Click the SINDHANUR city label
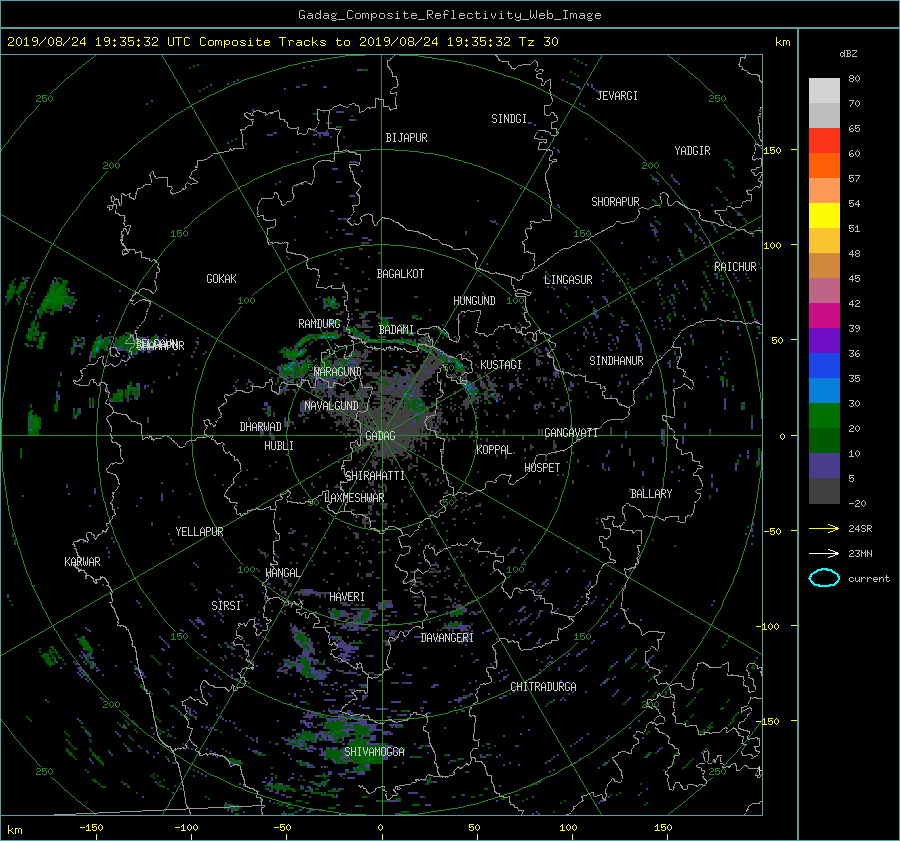Viewport: 900px width, 841px height. click(x=616, y=361)
